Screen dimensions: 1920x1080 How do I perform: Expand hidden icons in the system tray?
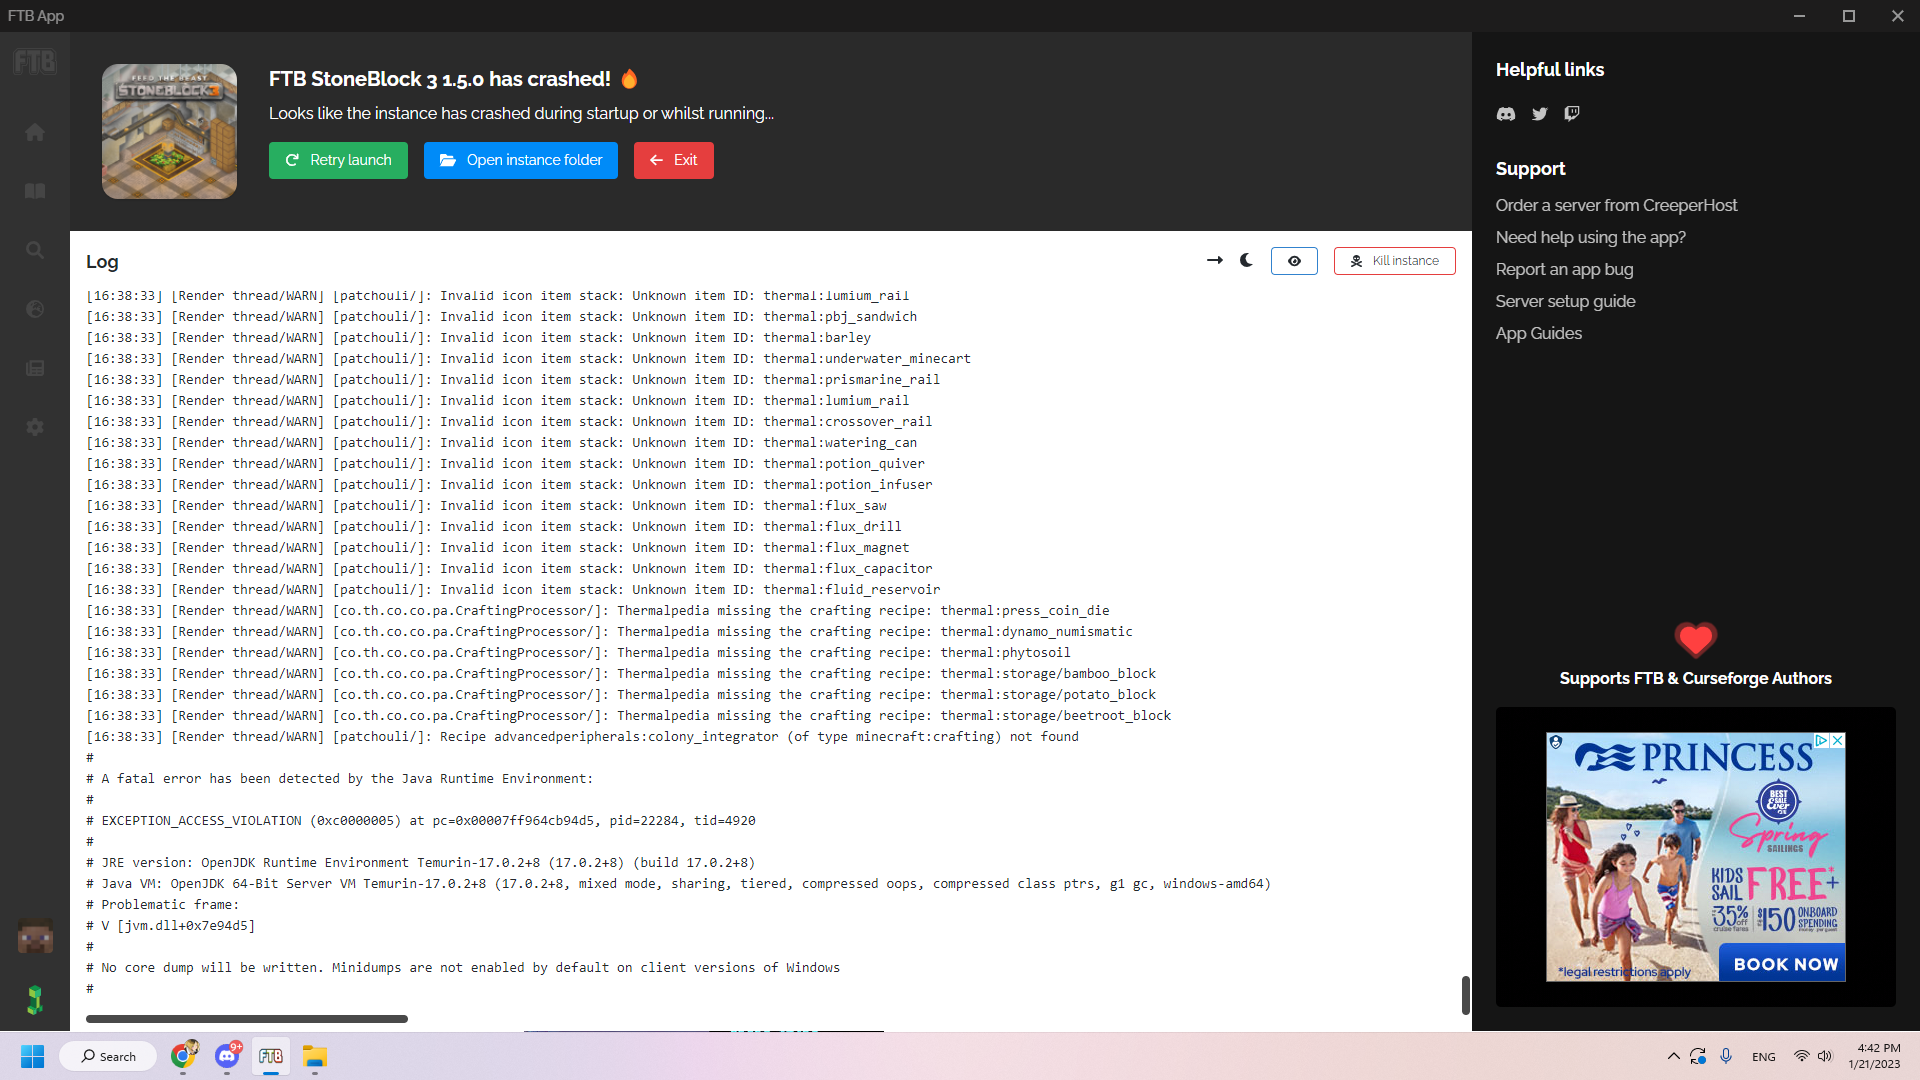tap(1674, 1056)
